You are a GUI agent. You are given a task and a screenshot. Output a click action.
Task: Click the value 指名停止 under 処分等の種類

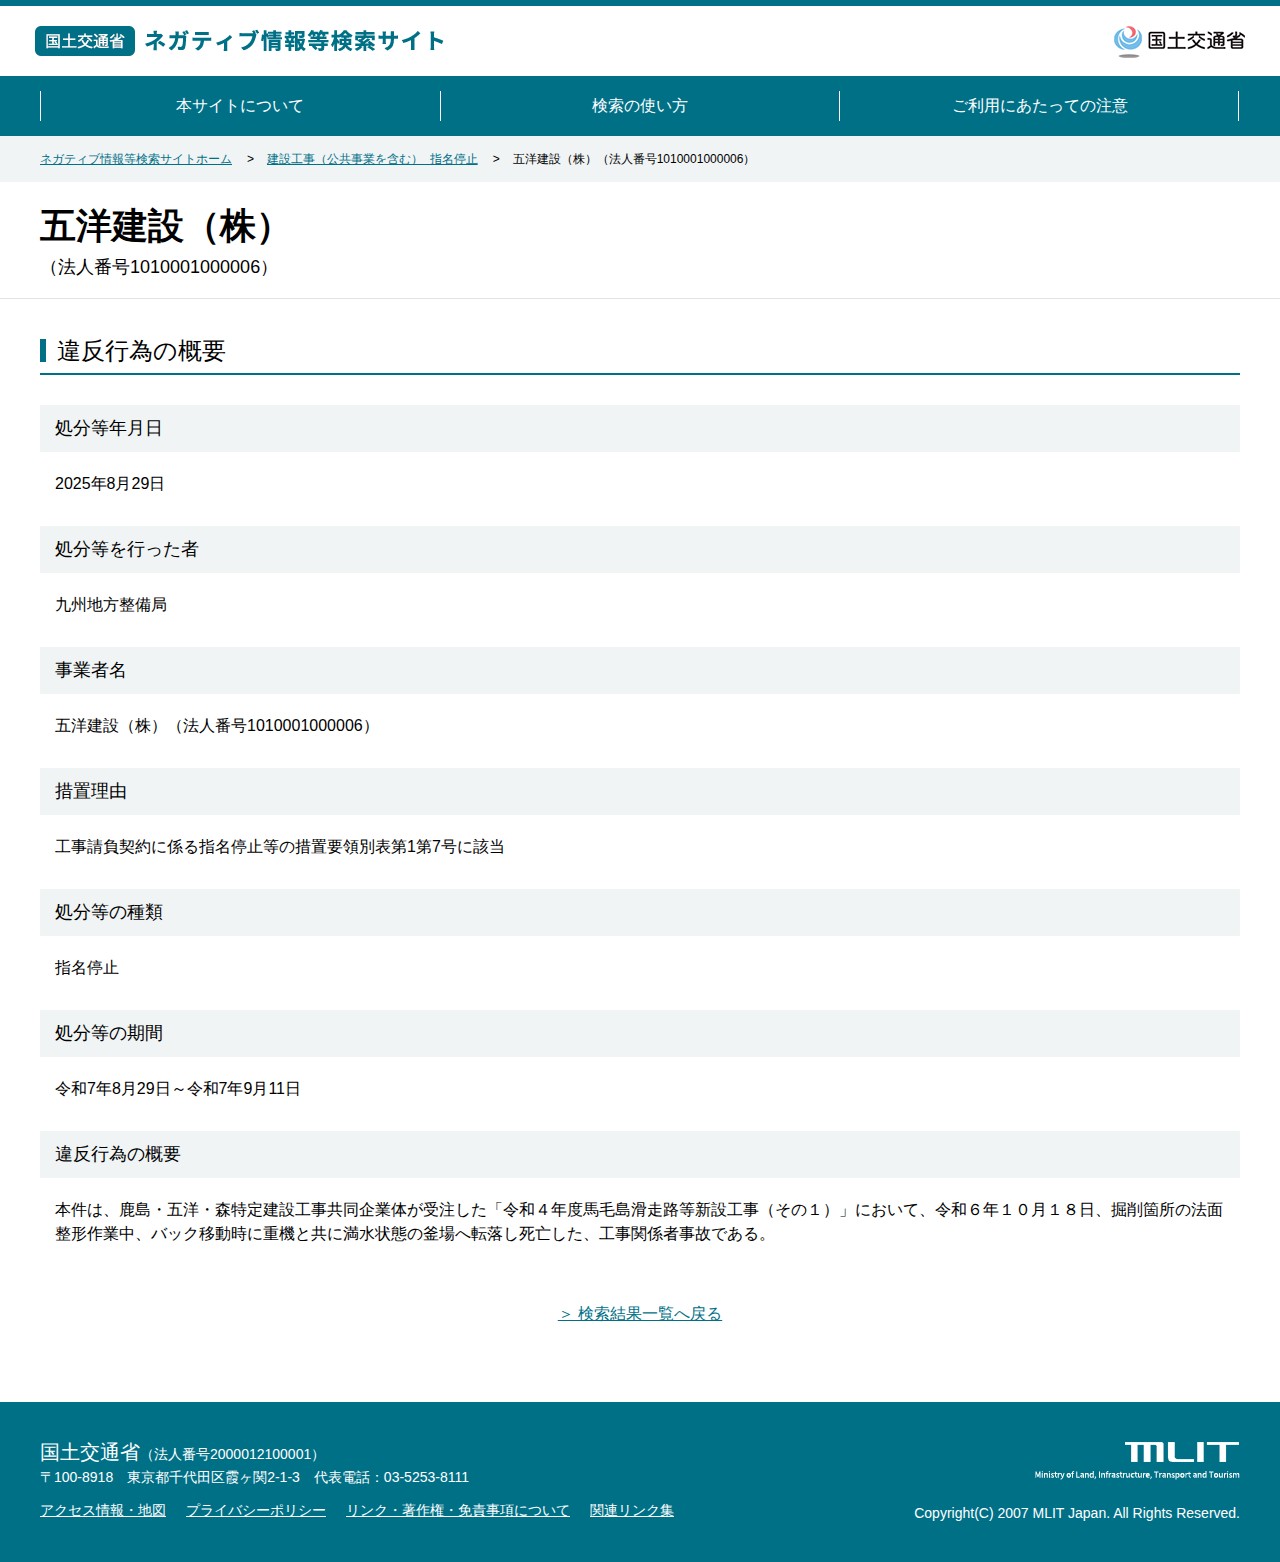[87, 968]
